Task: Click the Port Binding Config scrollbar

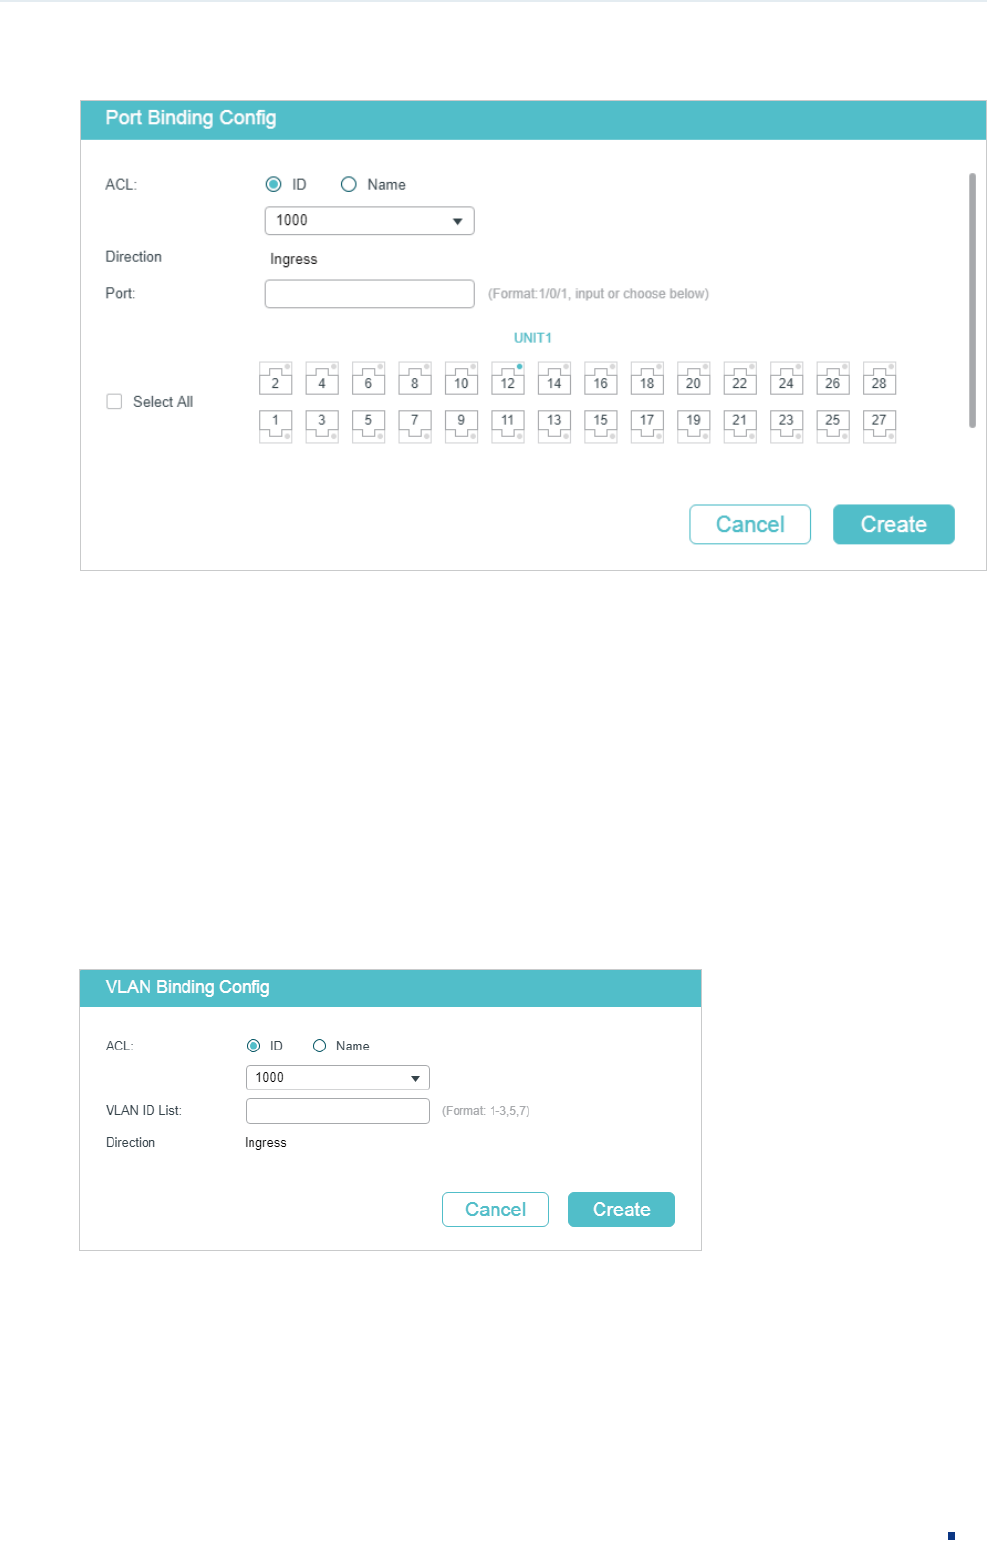Action: coord(972,300)
